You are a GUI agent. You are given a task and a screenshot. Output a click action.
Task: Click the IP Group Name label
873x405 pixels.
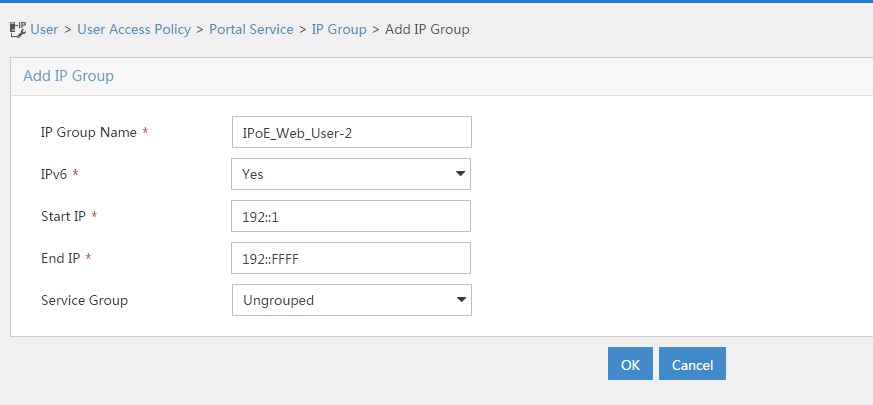click(x=89, y=133)
